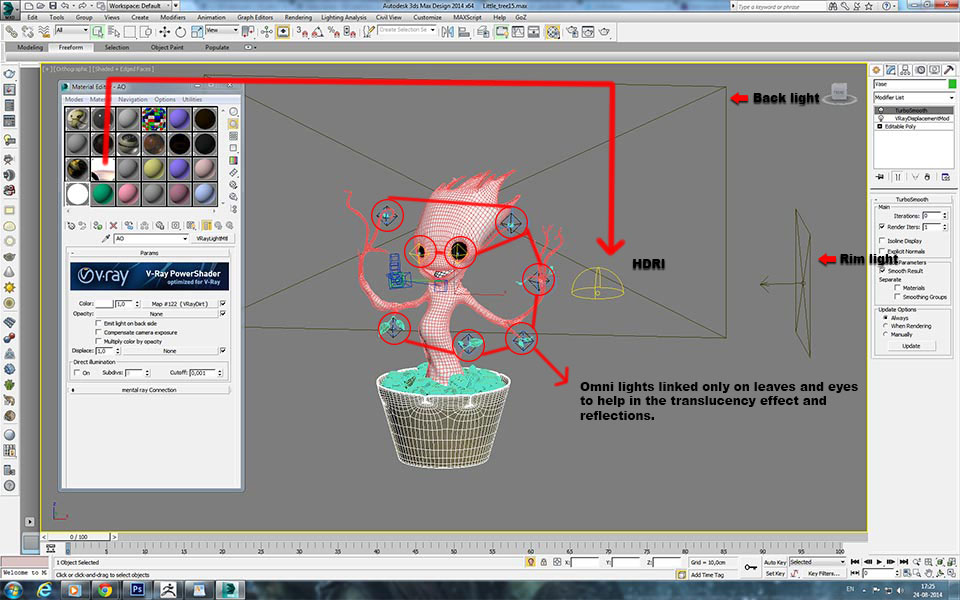Click the VRayLightMtl type button
The width and height of the screenshot is (960, 600).
pyautogui.click(x=212, y=238)
